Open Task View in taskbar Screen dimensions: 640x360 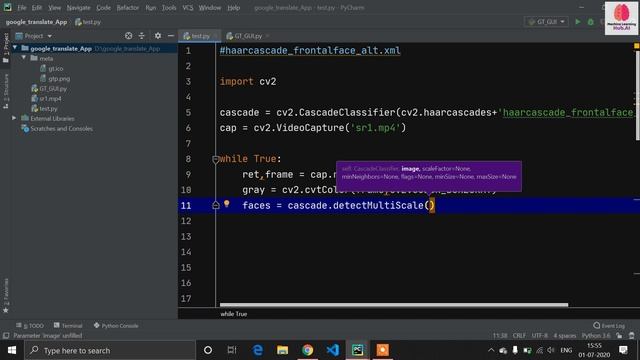point(232,350)
